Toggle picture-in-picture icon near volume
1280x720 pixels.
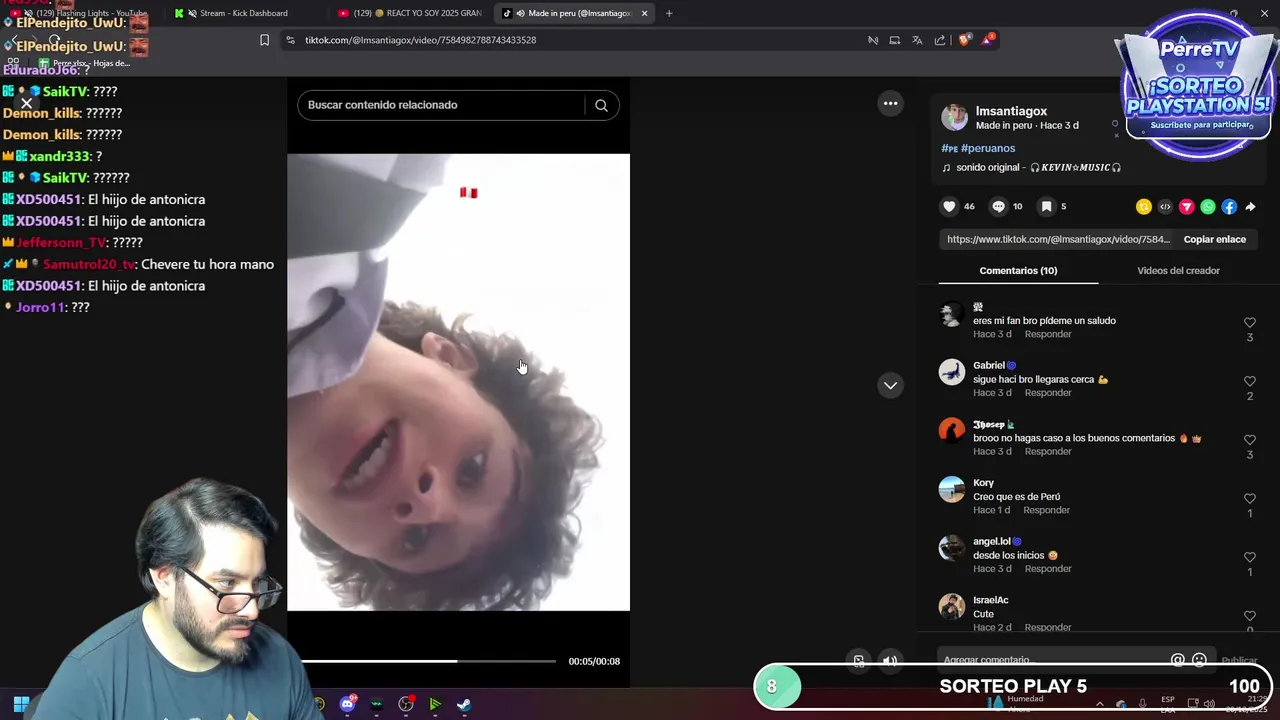point(858,660)
